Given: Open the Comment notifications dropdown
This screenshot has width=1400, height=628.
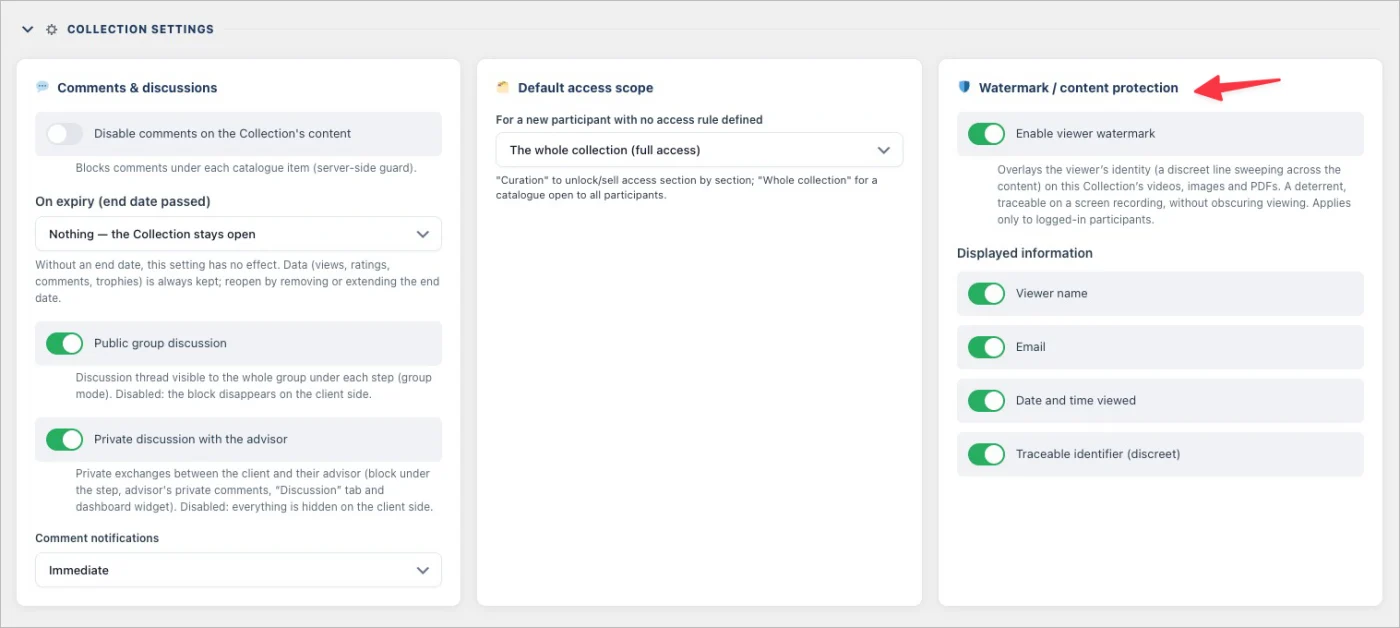Looking at the screenshot, I should pos(238,570).
